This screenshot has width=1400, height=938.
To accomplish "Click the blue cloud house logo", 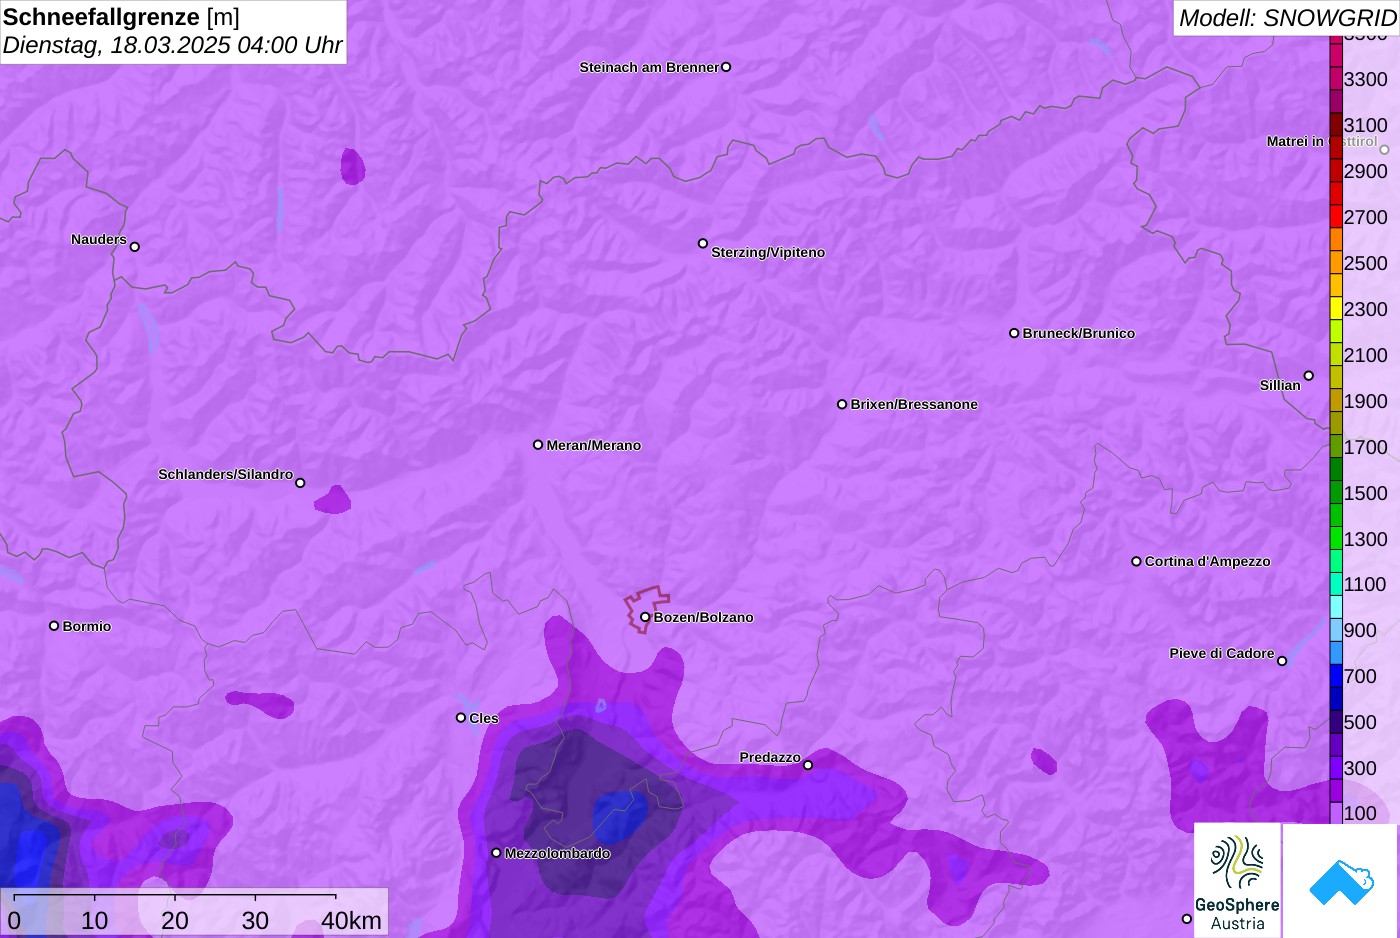I will click(x=1341, y=881).
